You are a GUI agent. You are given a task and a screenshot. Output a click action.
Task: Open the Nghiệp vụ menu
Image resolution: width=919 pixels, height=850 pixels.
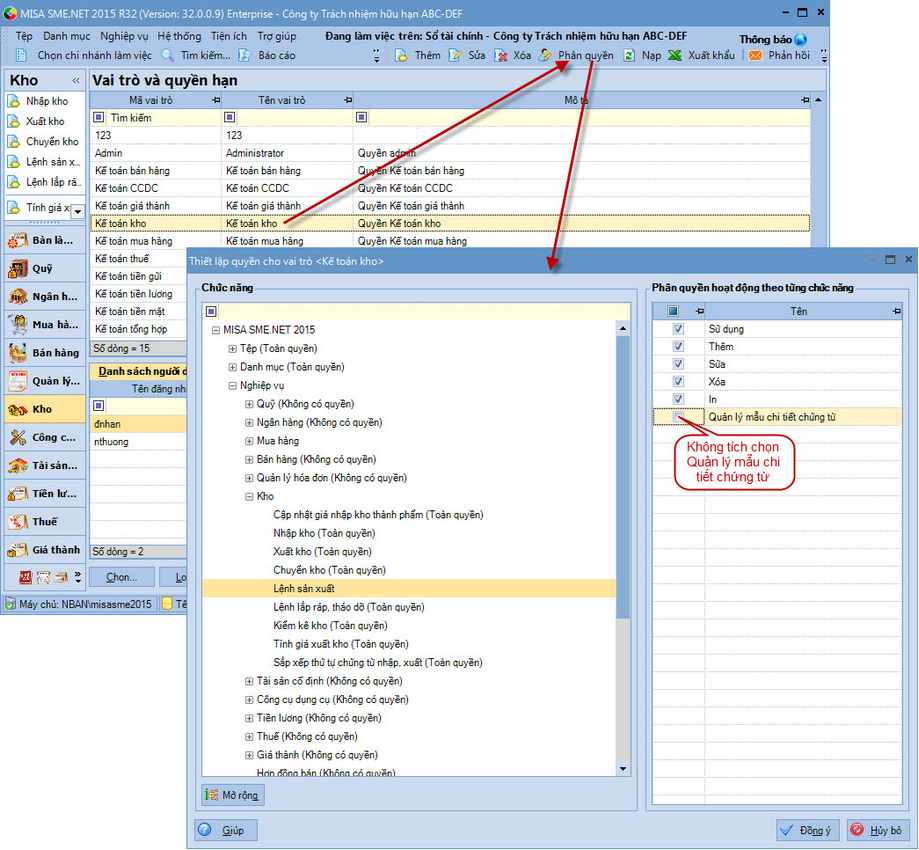124,36
